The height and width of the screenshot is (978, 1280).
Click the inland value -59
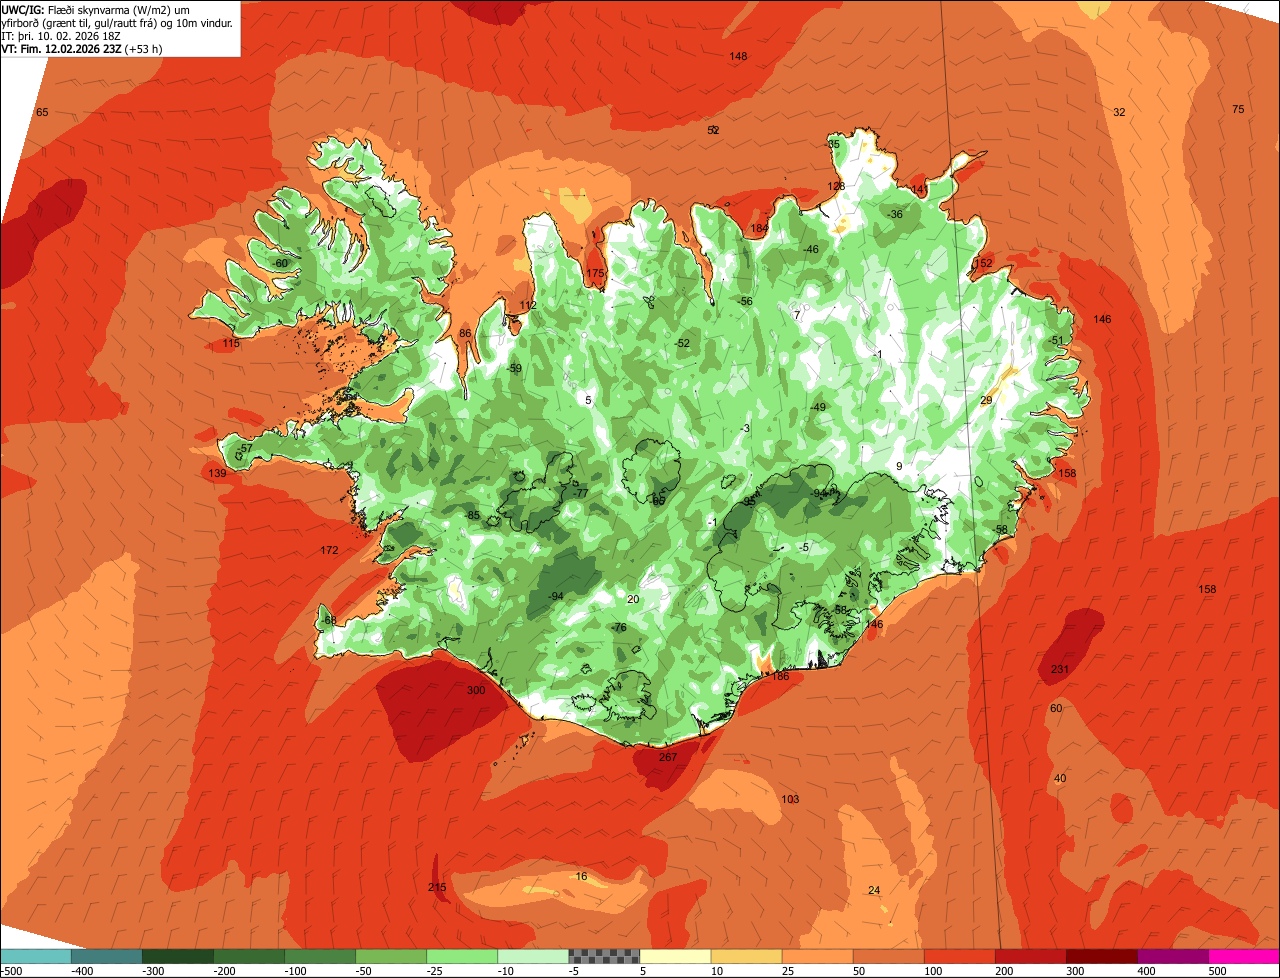pyautogui.click(x=514, y=368)
